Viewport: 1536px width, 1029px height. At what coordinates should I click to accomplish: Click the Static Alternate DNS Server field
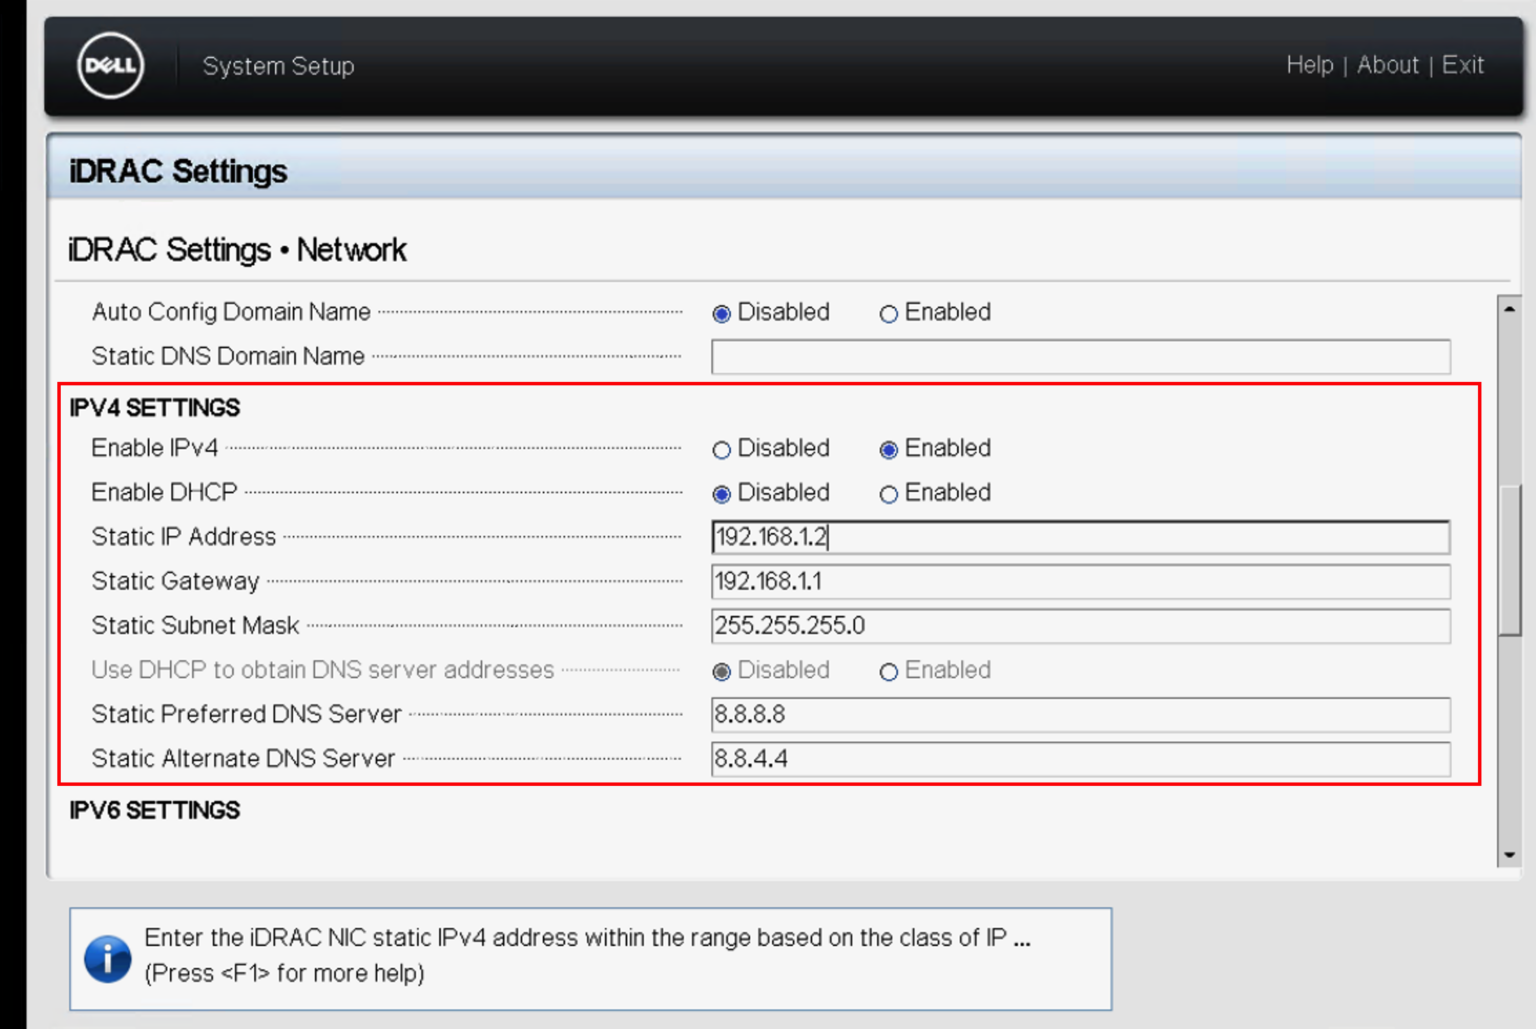click(1080, 759)
